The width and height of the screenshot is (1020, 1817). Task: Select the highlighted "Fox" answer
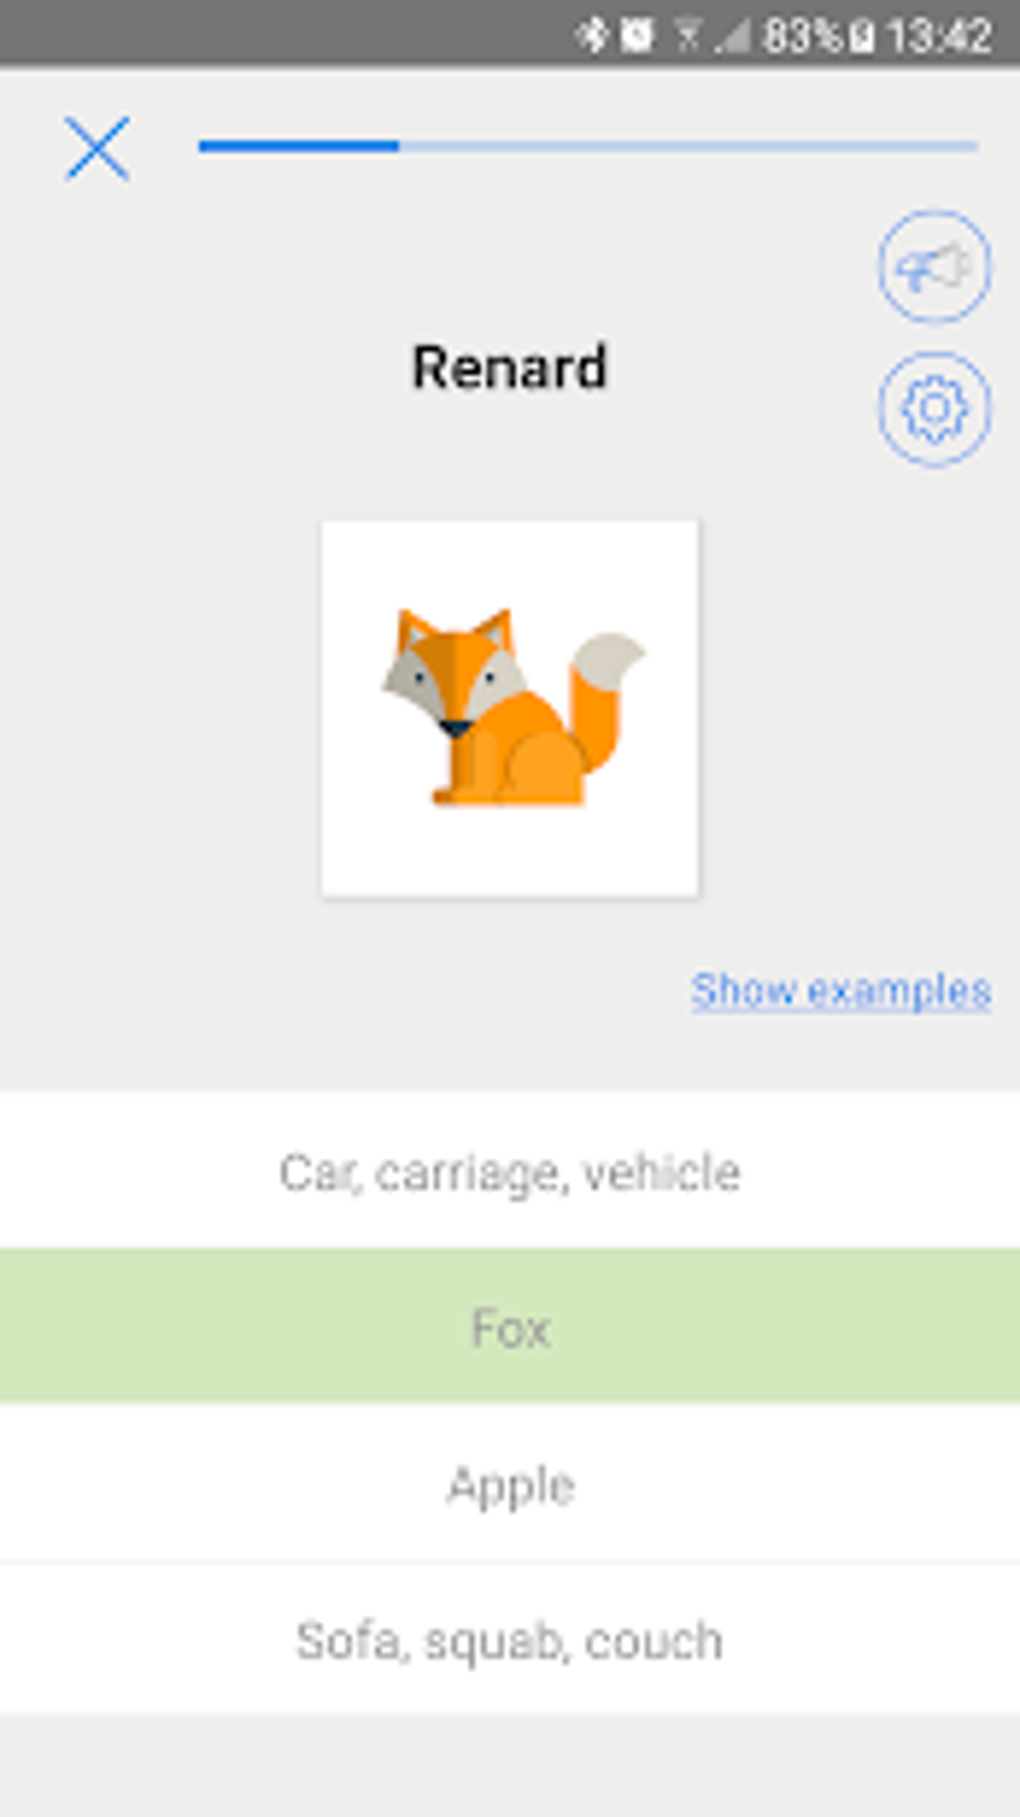(510, 1327)
